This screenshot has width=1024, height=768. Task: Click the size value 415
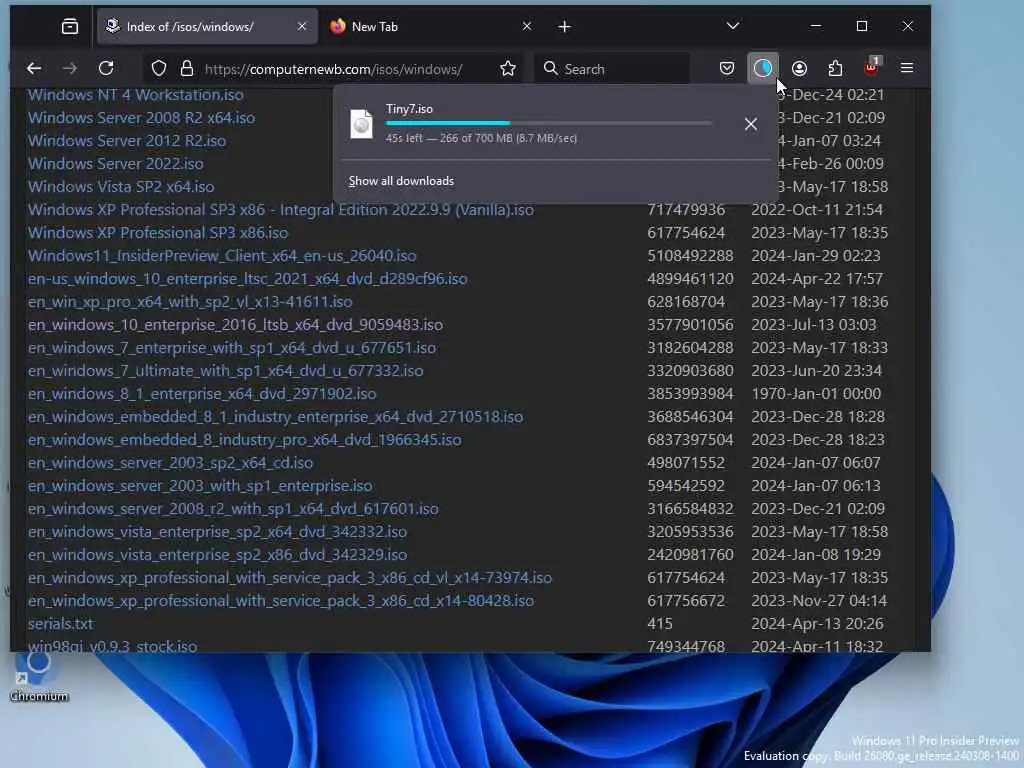pyautogui.click(x=659, y=624)
